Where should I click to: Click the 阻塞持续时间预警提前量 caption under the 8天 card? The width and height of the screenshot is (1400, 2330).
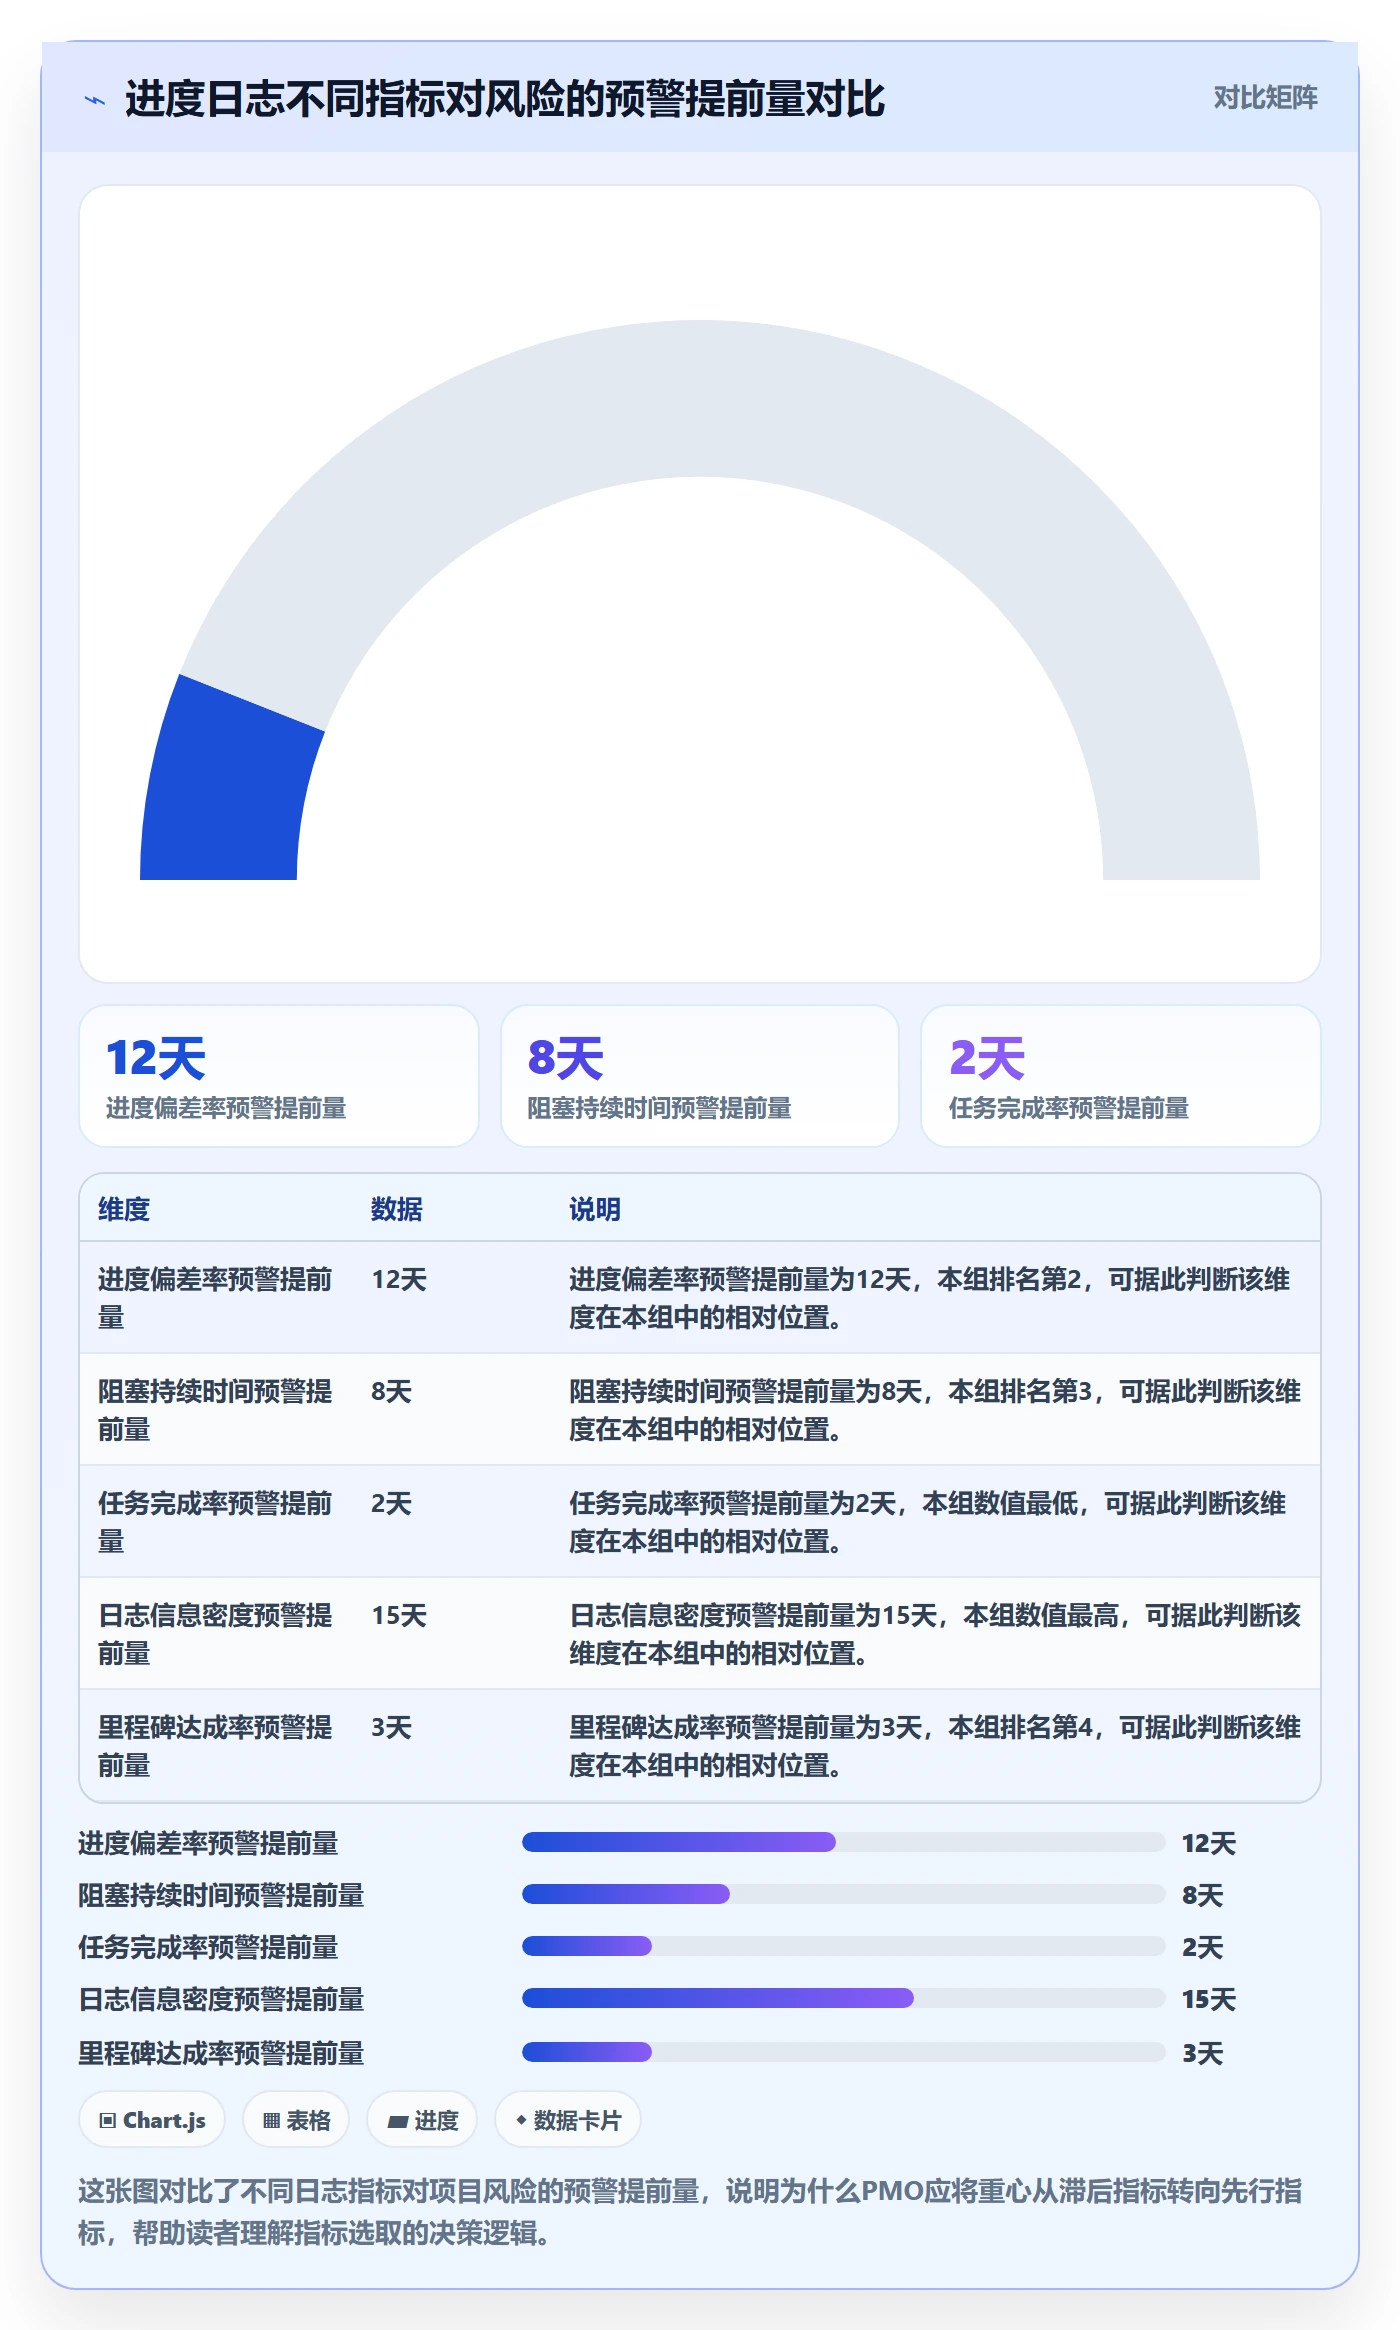point(660,1108)
